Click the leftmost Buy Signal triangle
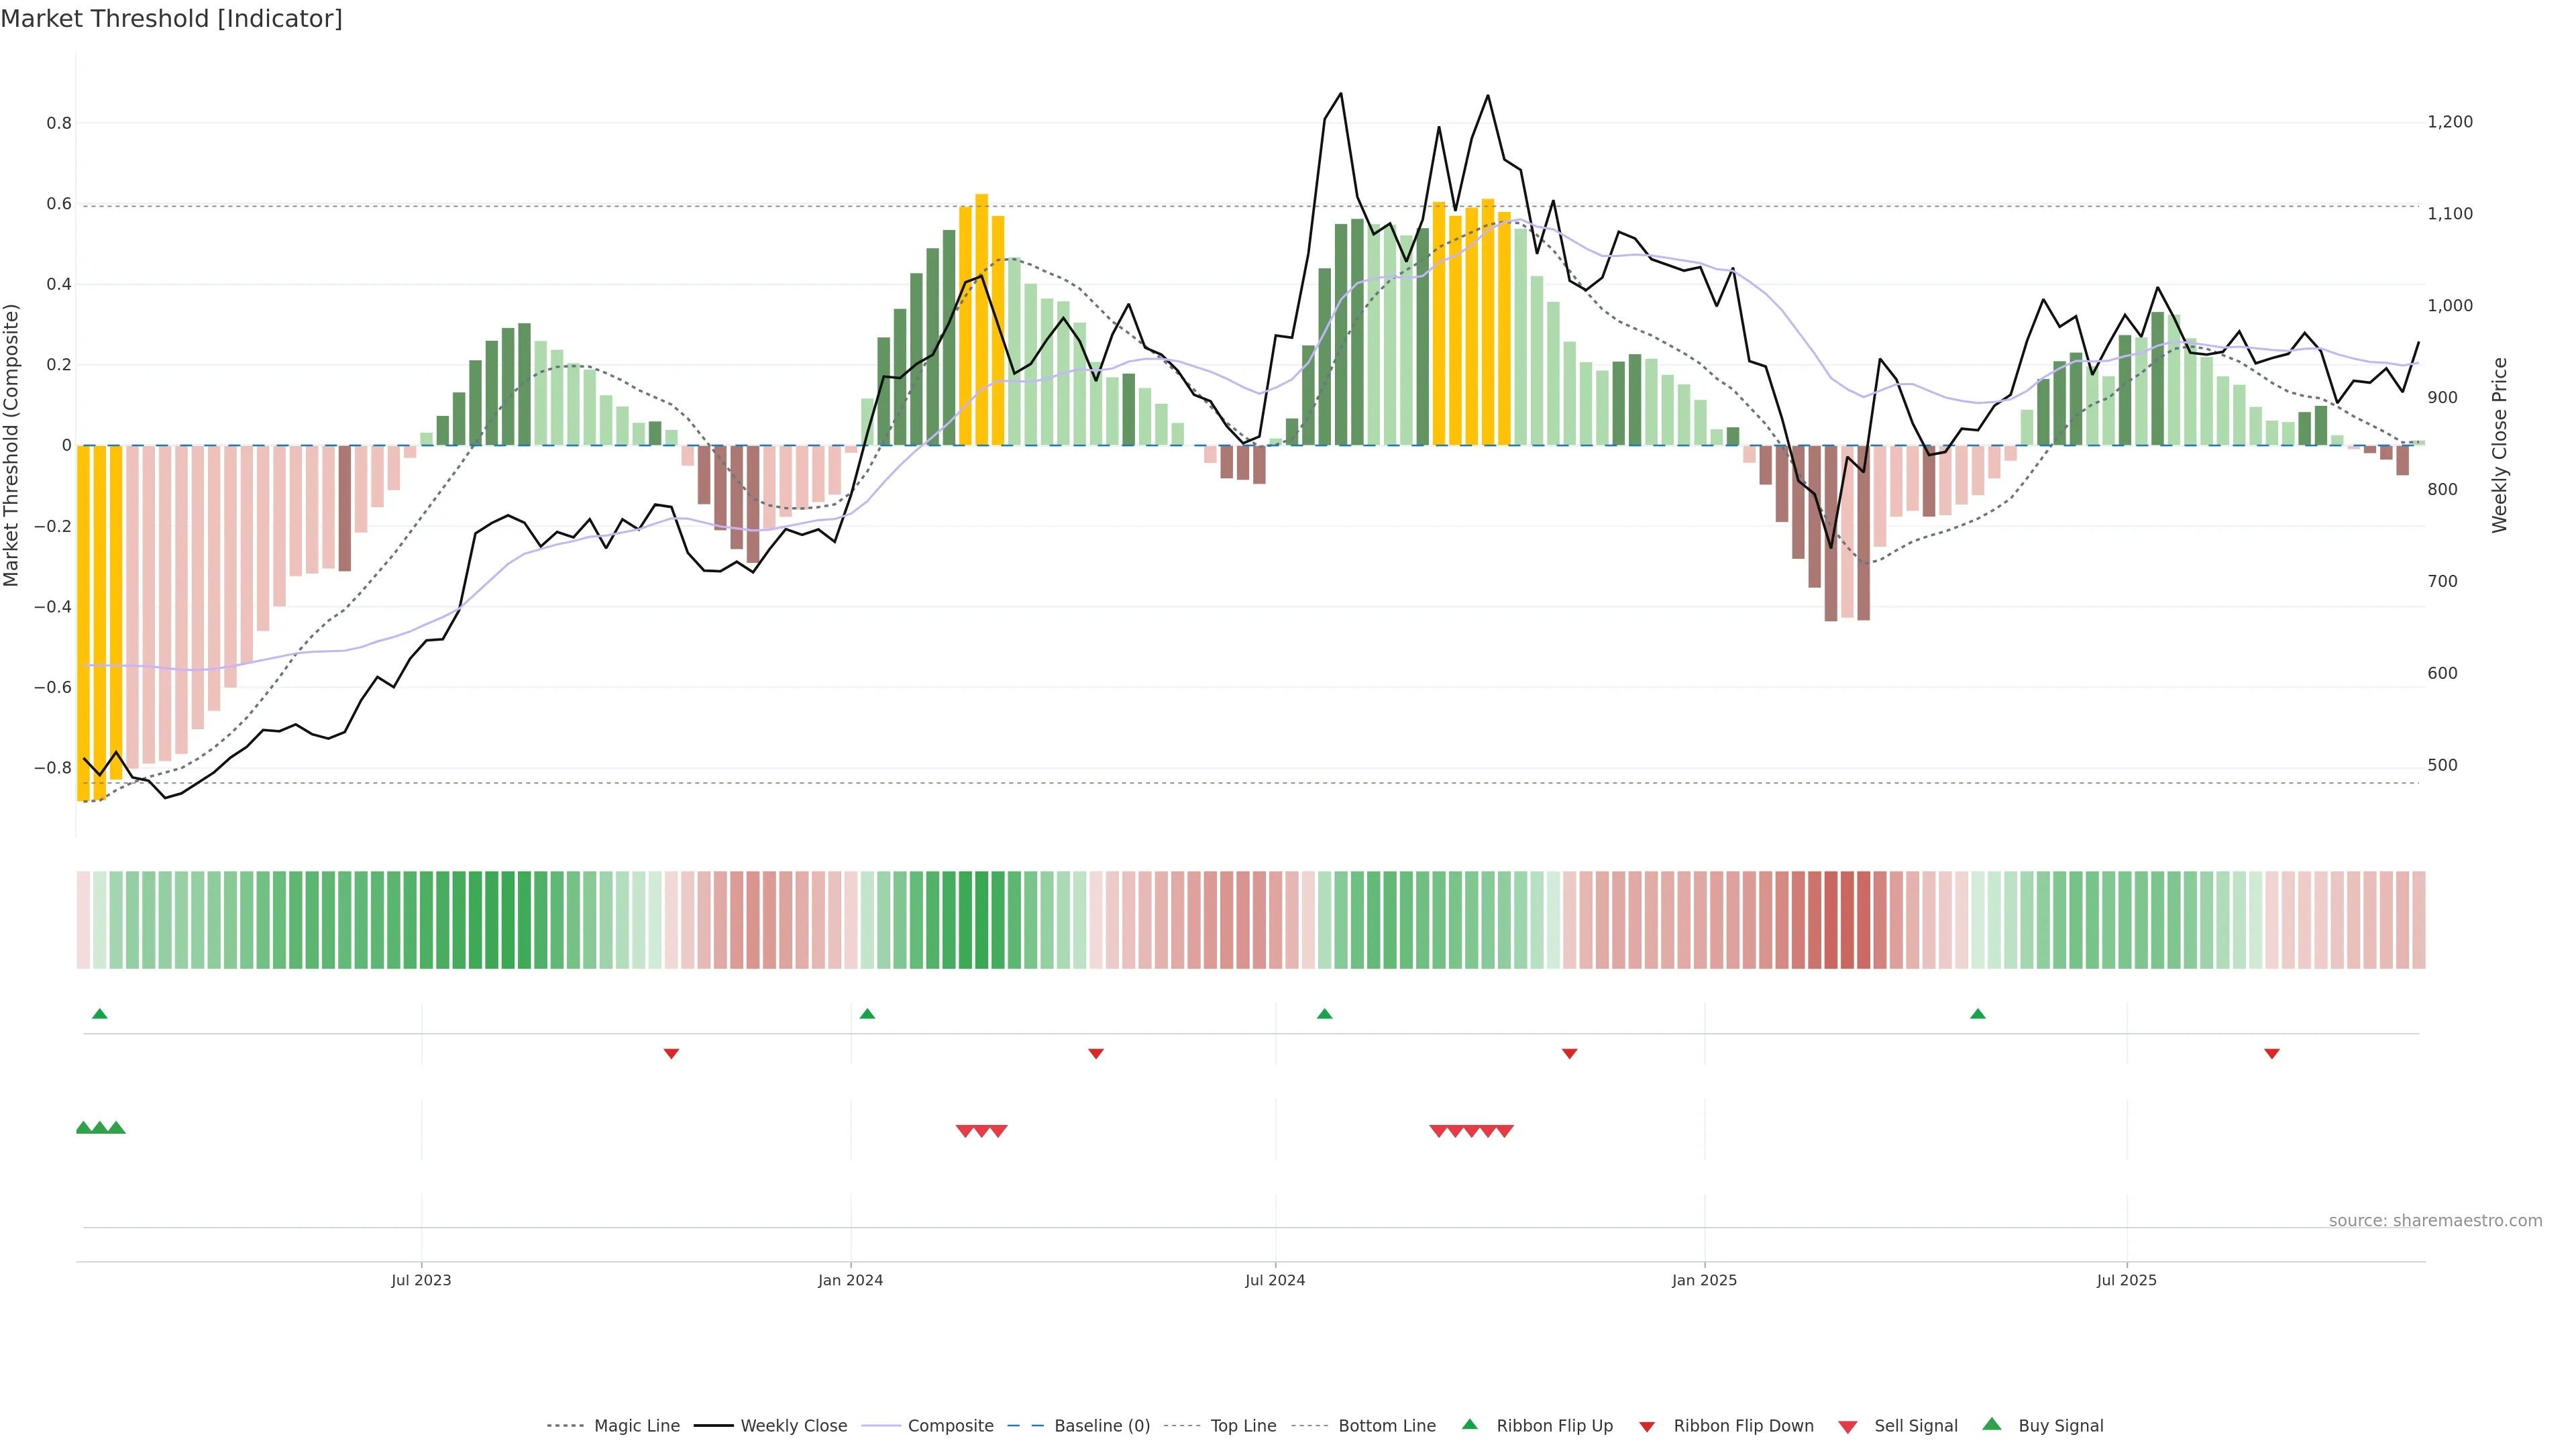 pos(84,1128)
